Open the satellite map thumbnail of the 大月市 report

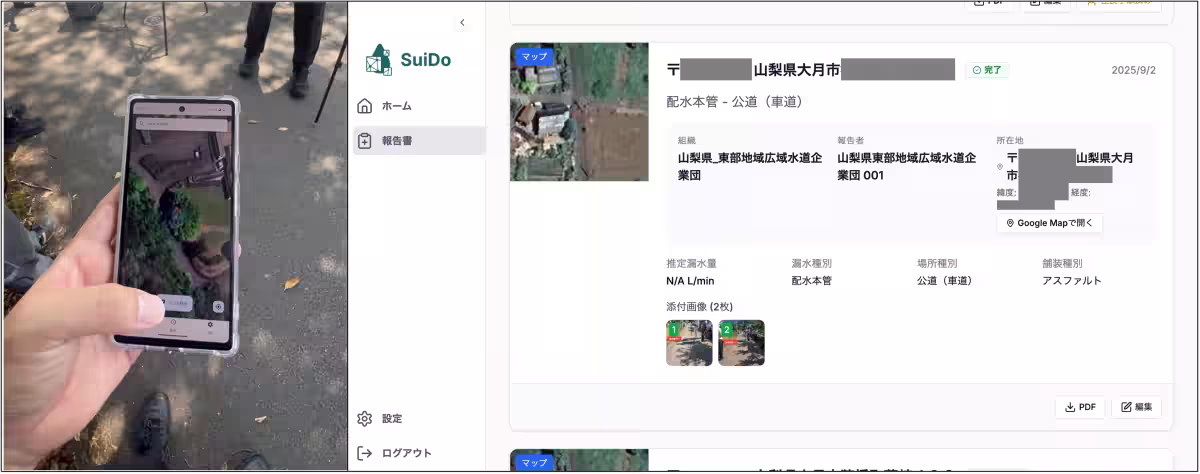tap(579, 112)
